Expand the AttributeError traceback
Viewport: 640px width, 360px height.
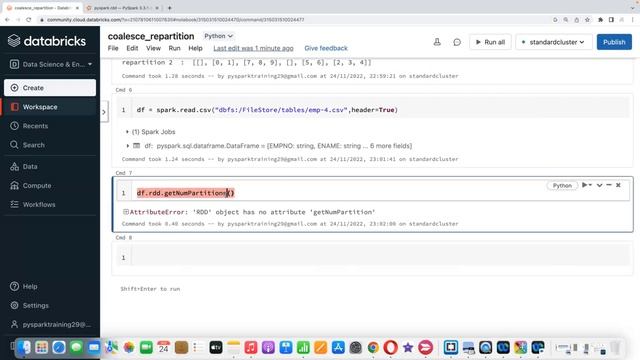[x=126, y=212]
